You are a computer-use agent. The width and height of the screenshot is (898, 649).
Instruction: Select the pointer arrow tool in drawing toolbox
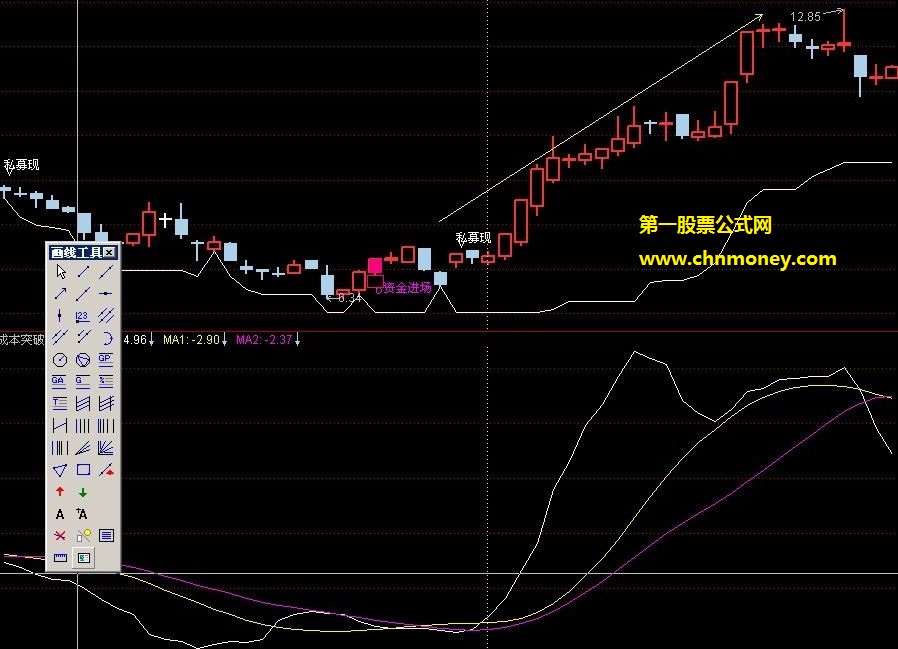[60, 272]
